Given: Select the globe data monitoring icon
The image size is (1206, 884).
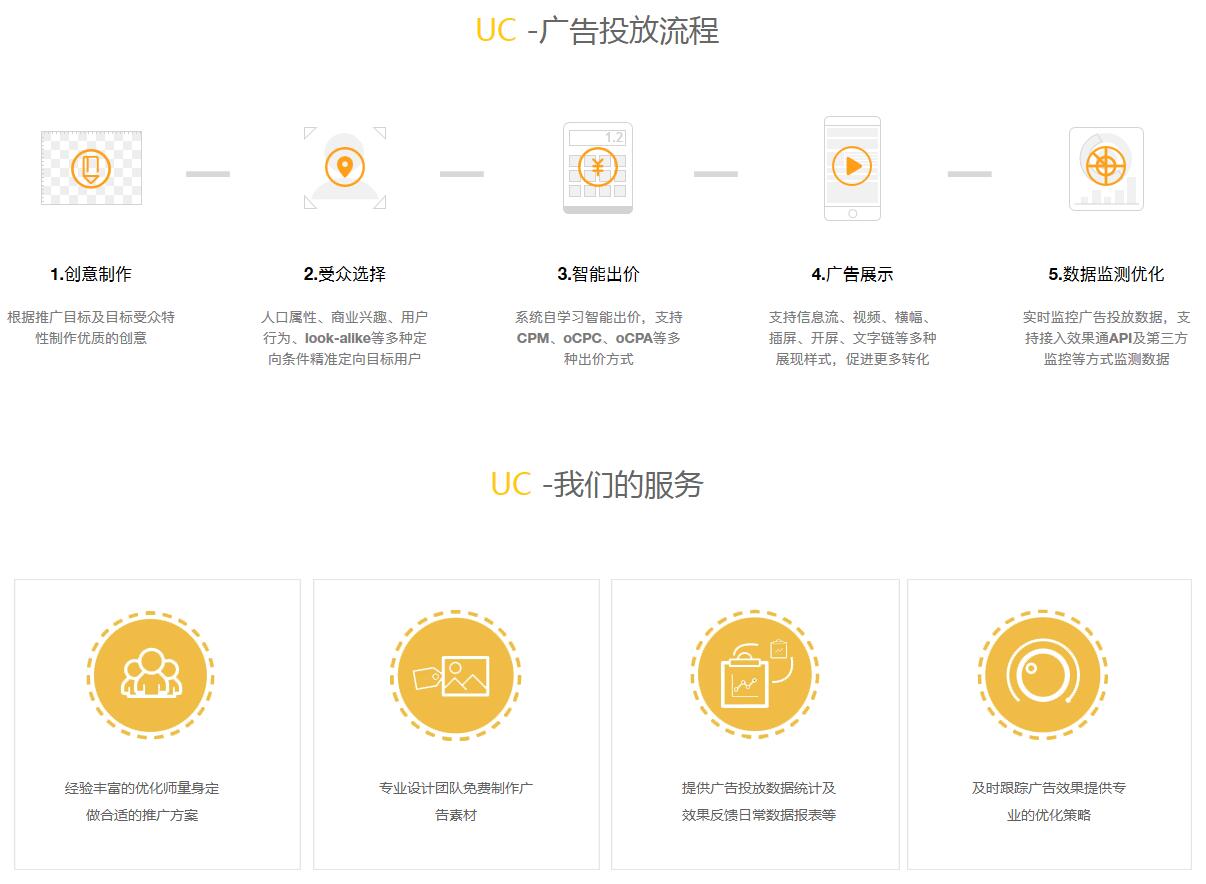Looking at the screenshot, I should (x=1104, y=168).
